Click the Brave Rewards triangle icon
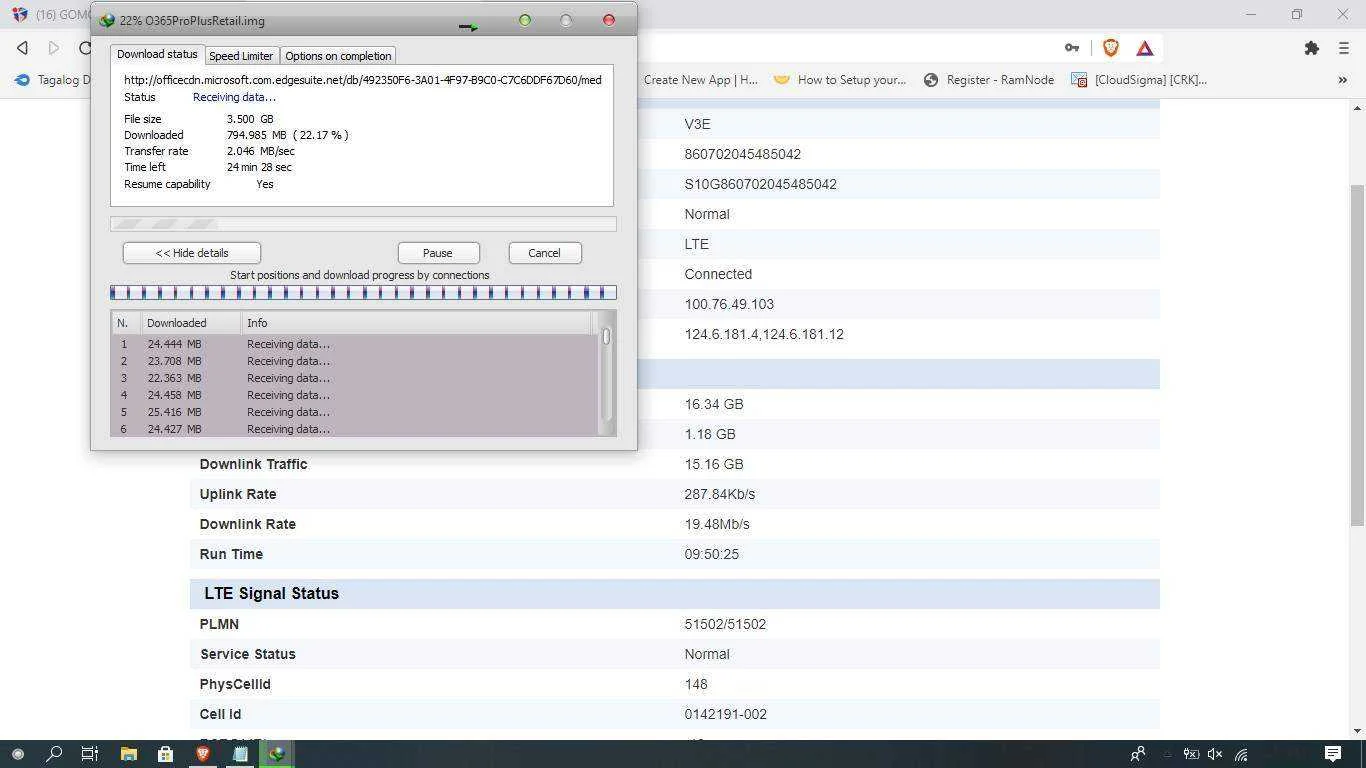This screenshot has height=768, width=1366. pos(1145,48)
